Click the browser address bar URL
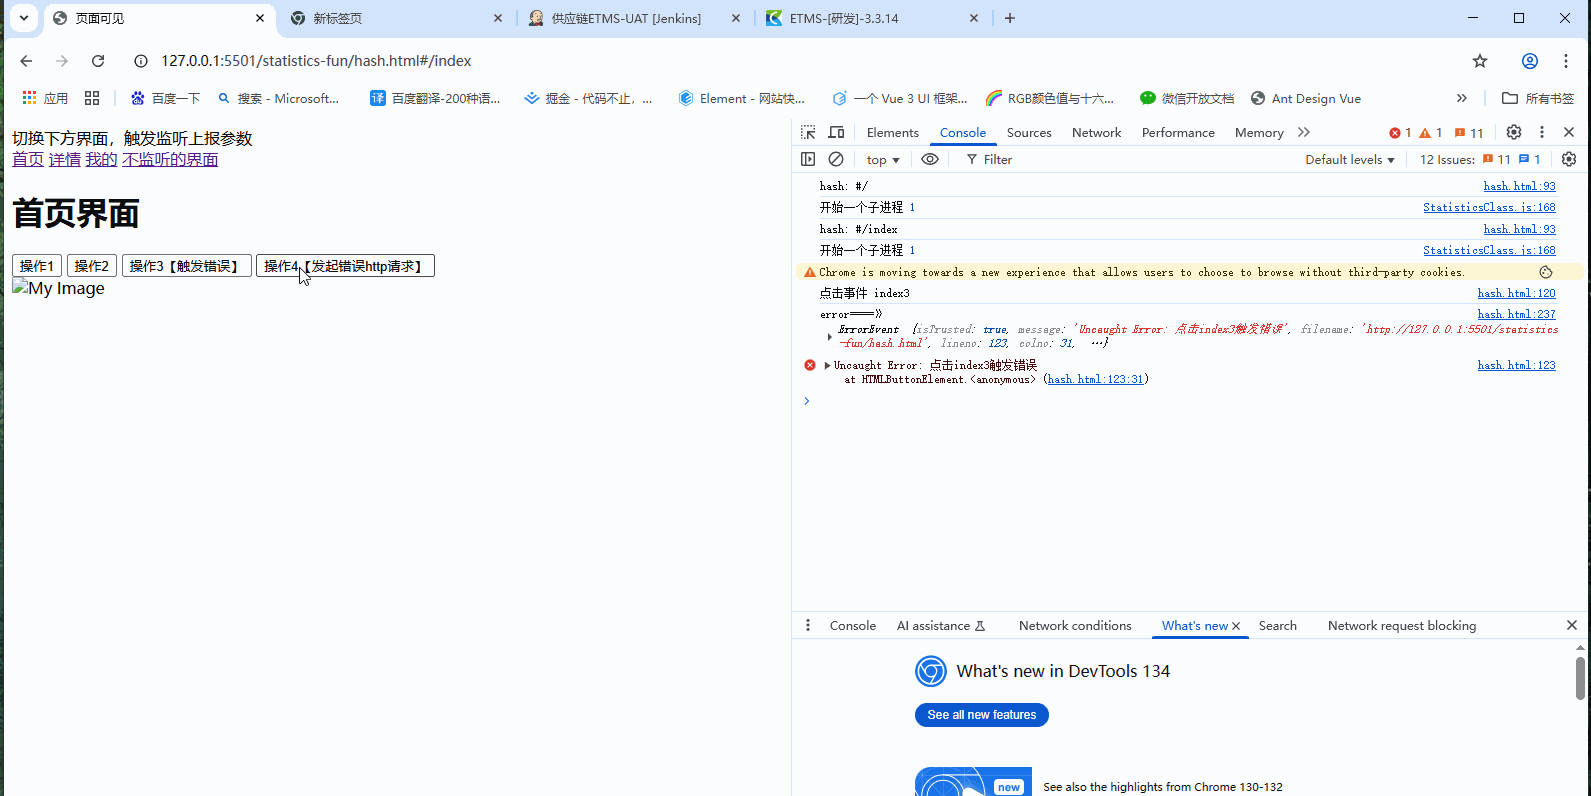1591x796 pixels. pyautogui.click(x=316, y=61)
